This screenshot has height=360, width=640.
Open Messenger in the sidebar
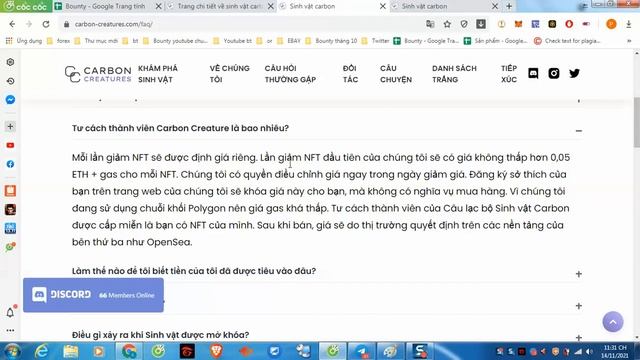pos(10,100)
